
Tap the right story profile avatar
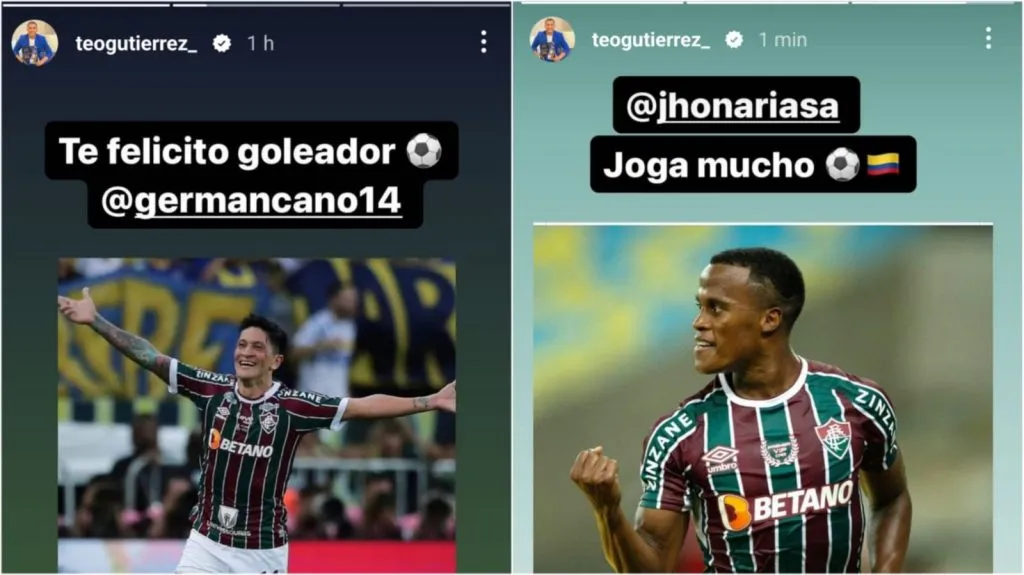click(552, 39)
